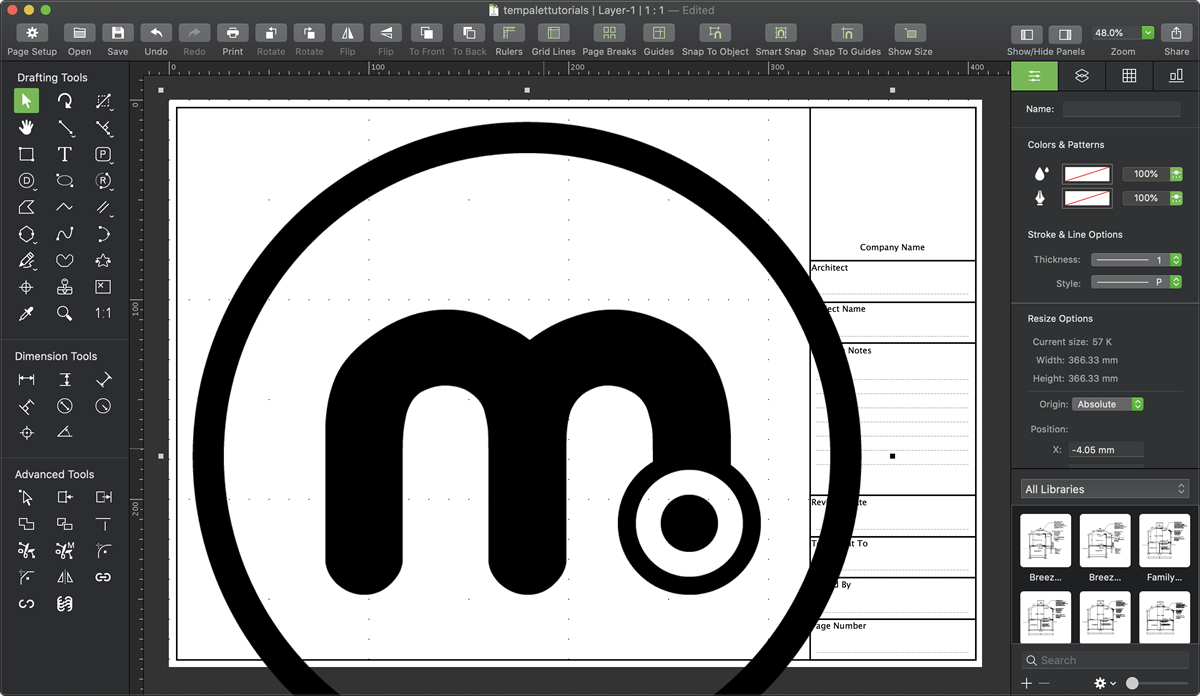Click the 1:1 scale tool
The image size is (1200, 696).
click(x=103, y=314)
